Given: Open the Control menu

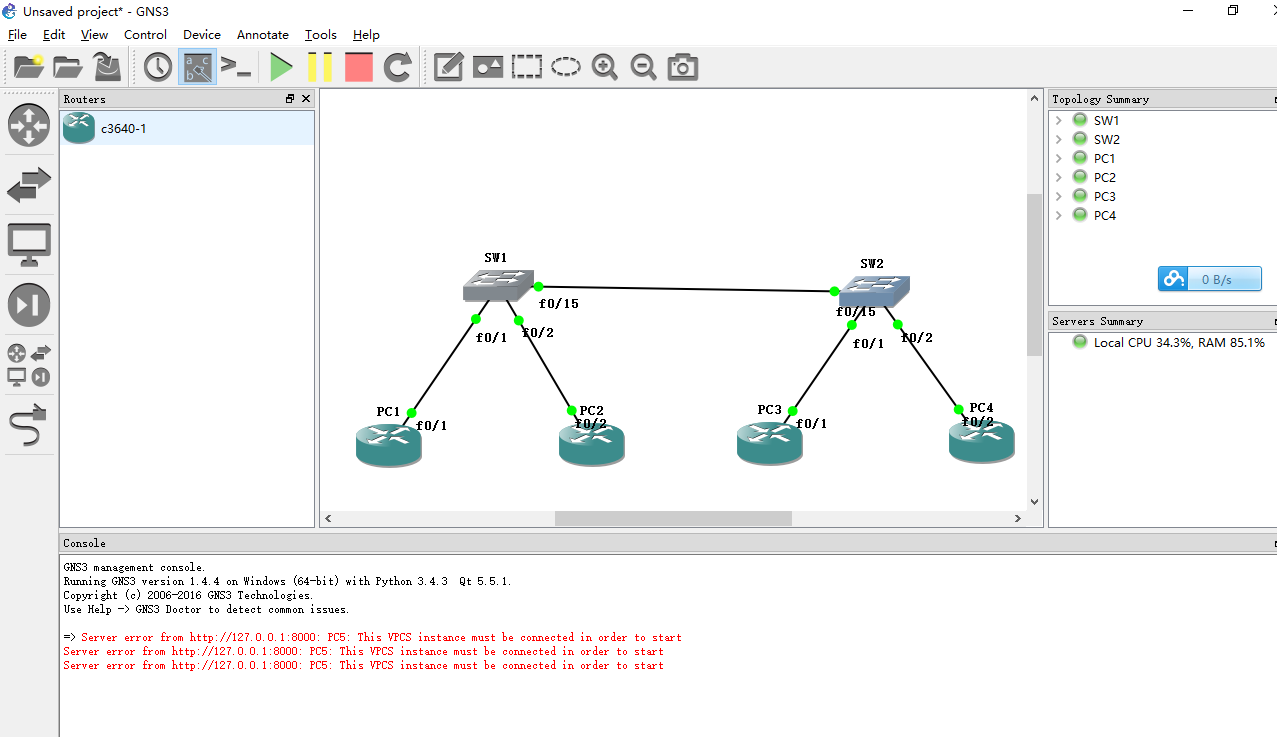Looking at the screenshot, I should pyautogui.click(x=145, y=34).
